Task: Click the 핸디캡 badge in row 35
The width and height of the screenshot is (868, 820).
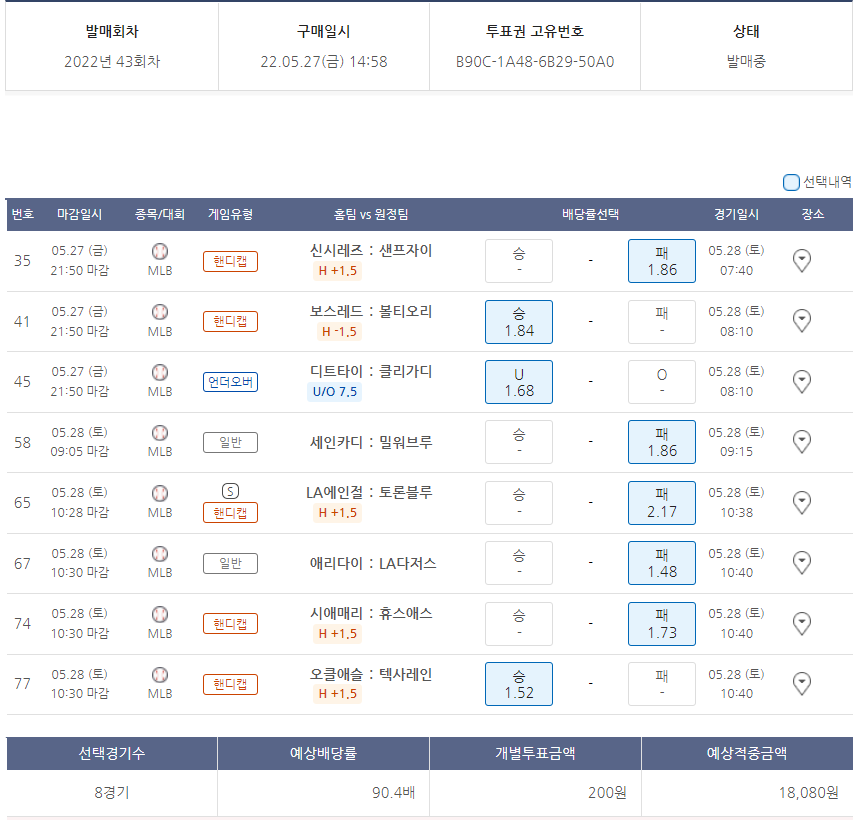Action: [230, 261]
